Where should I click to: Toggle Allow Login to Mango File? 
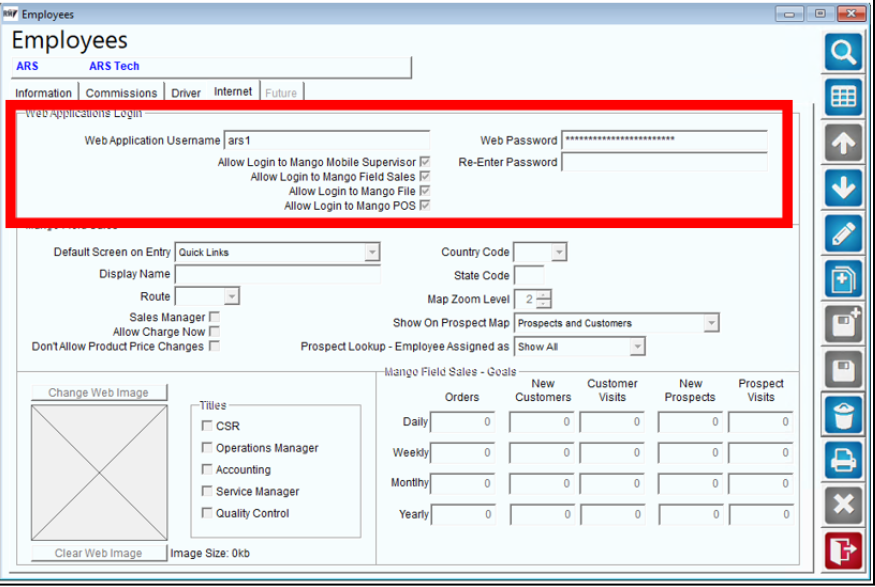425,191
